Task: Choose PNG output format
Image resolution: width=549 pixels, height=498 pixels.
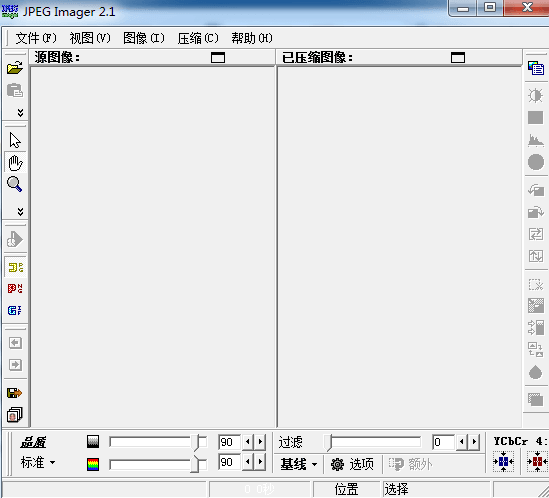Action: coord(15,289)
